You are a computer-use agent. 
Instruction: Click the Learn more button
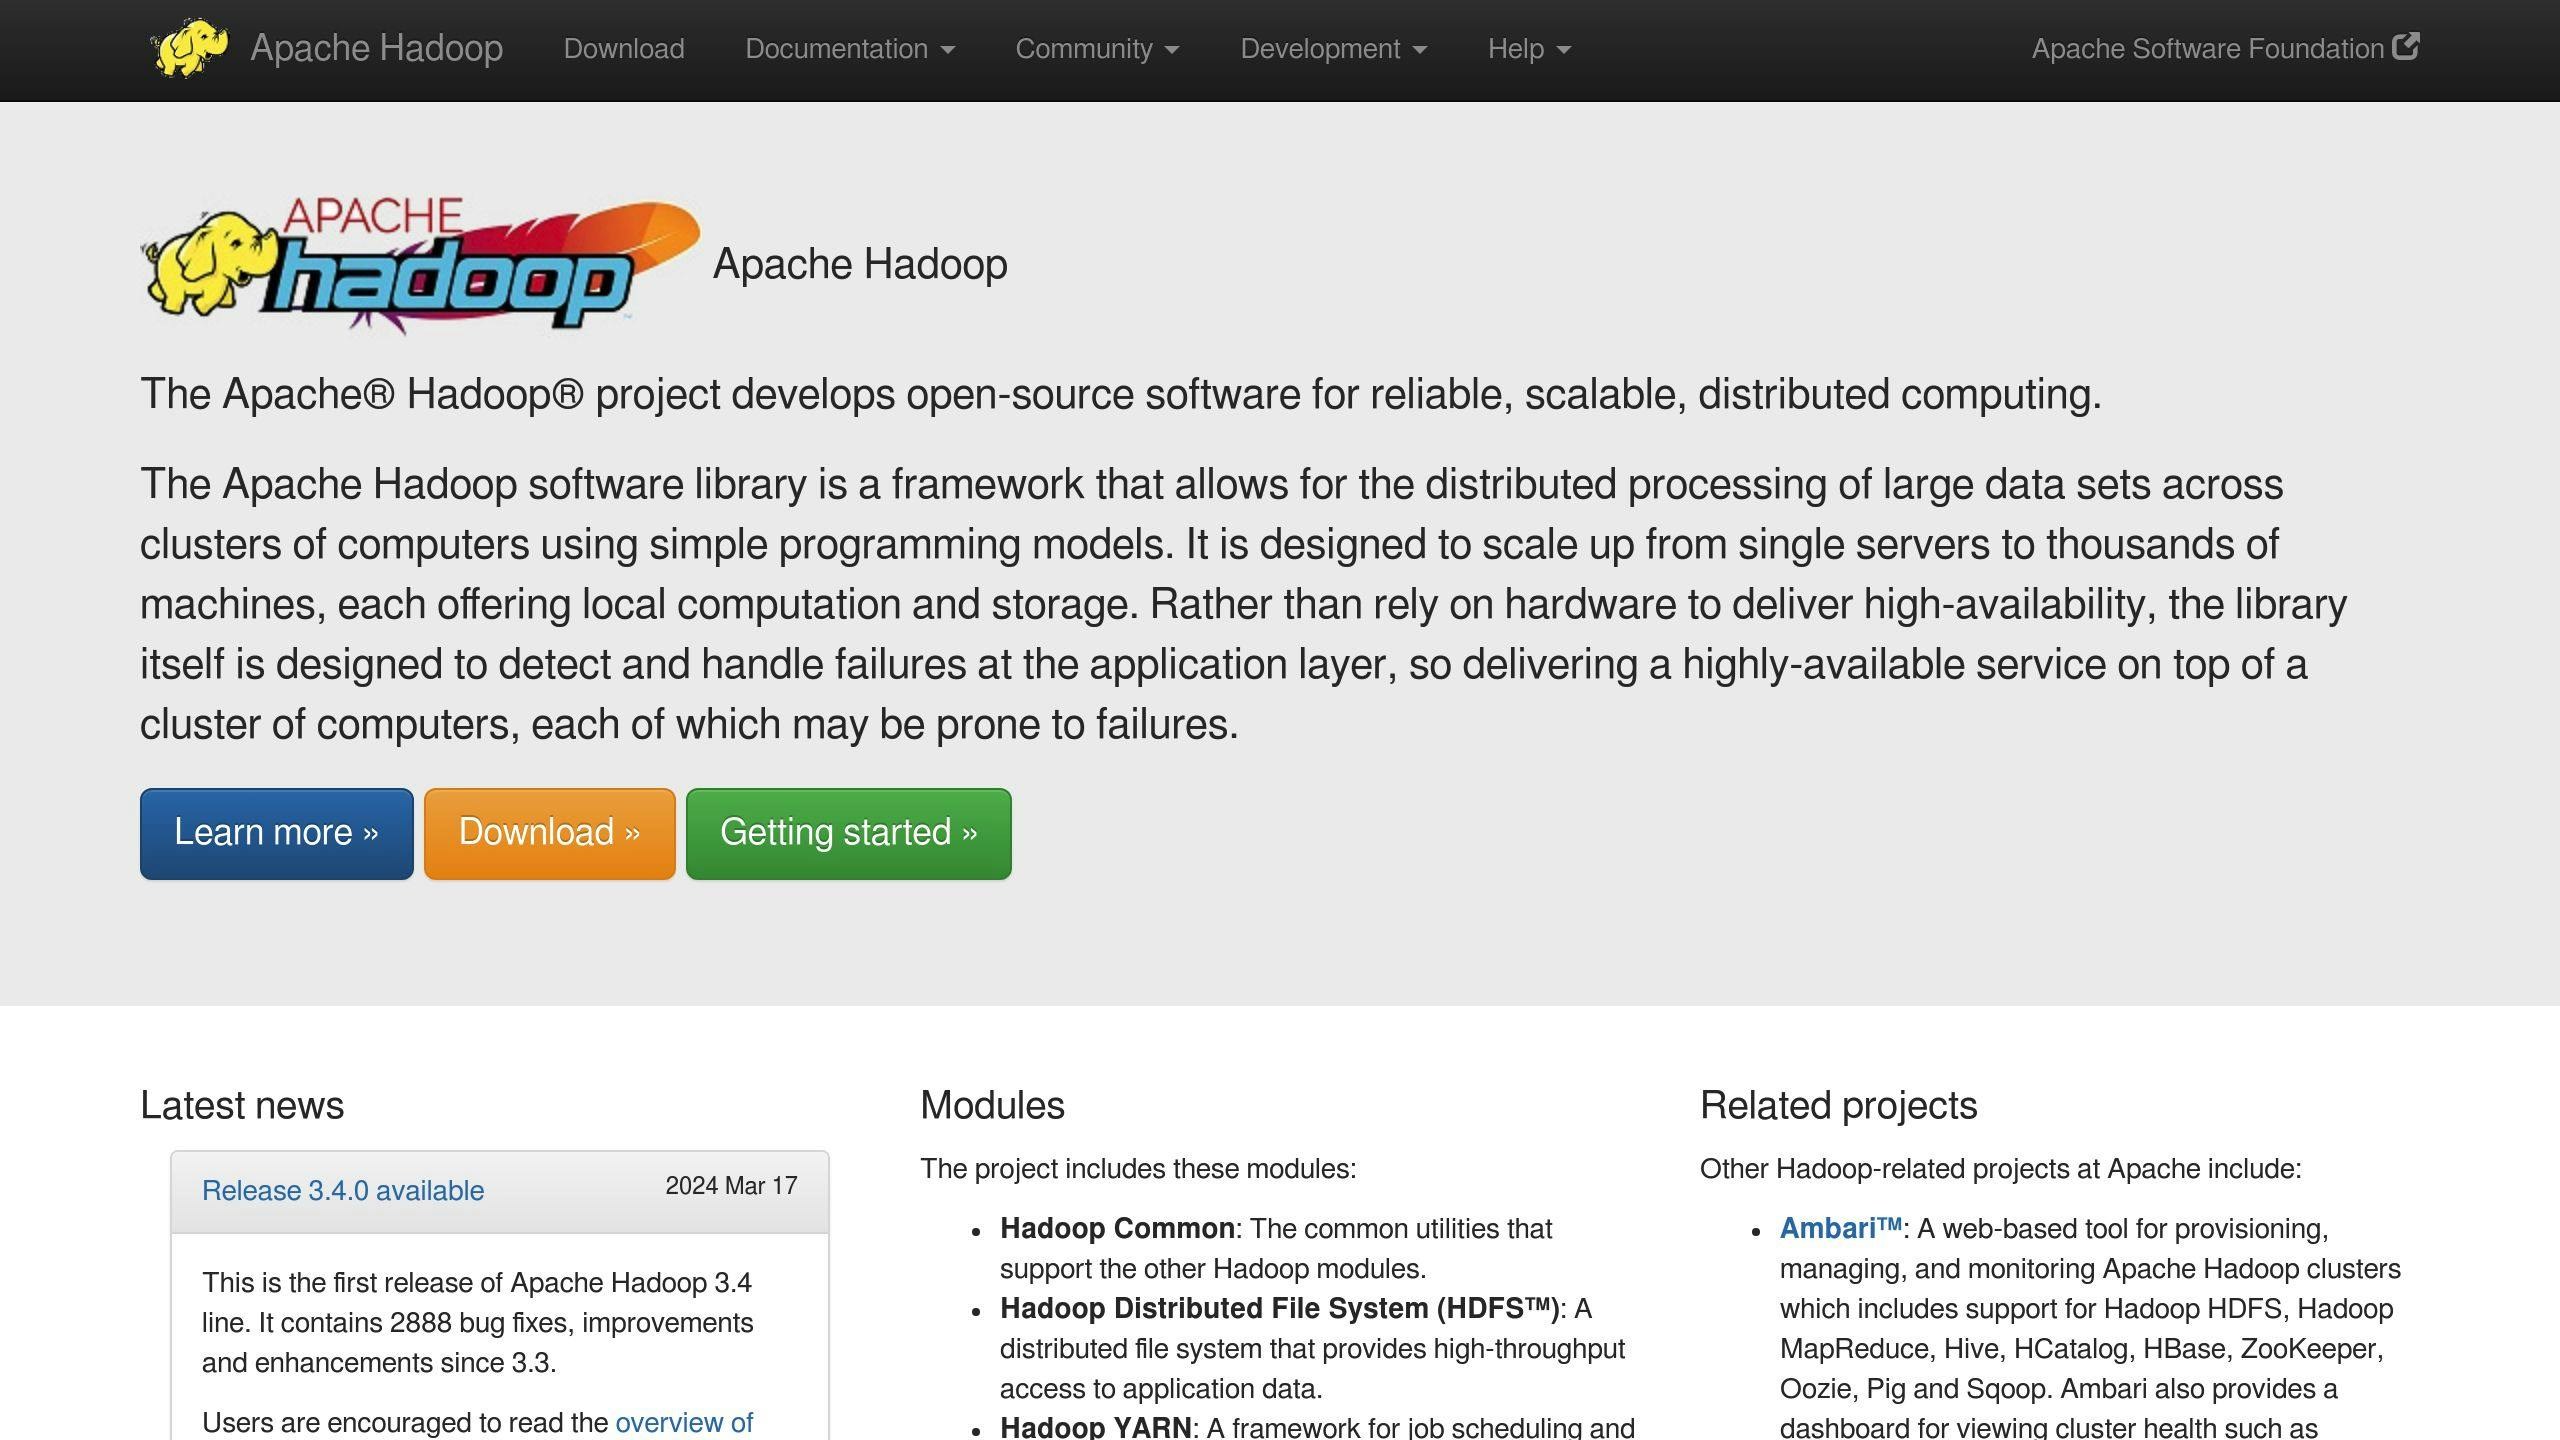(x=276, y=833)
